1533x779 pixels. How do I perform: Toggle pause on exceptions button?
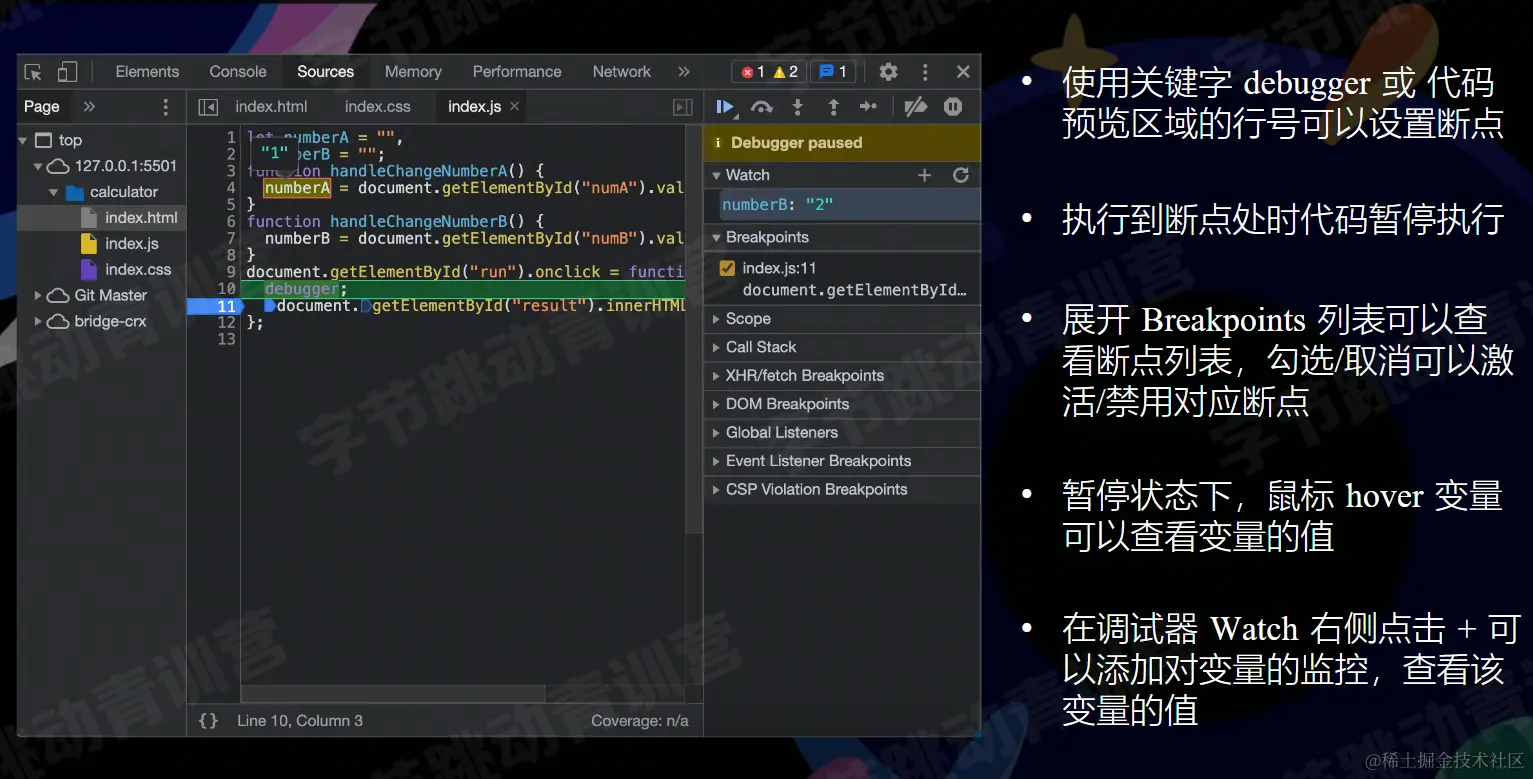coord(953,107)
